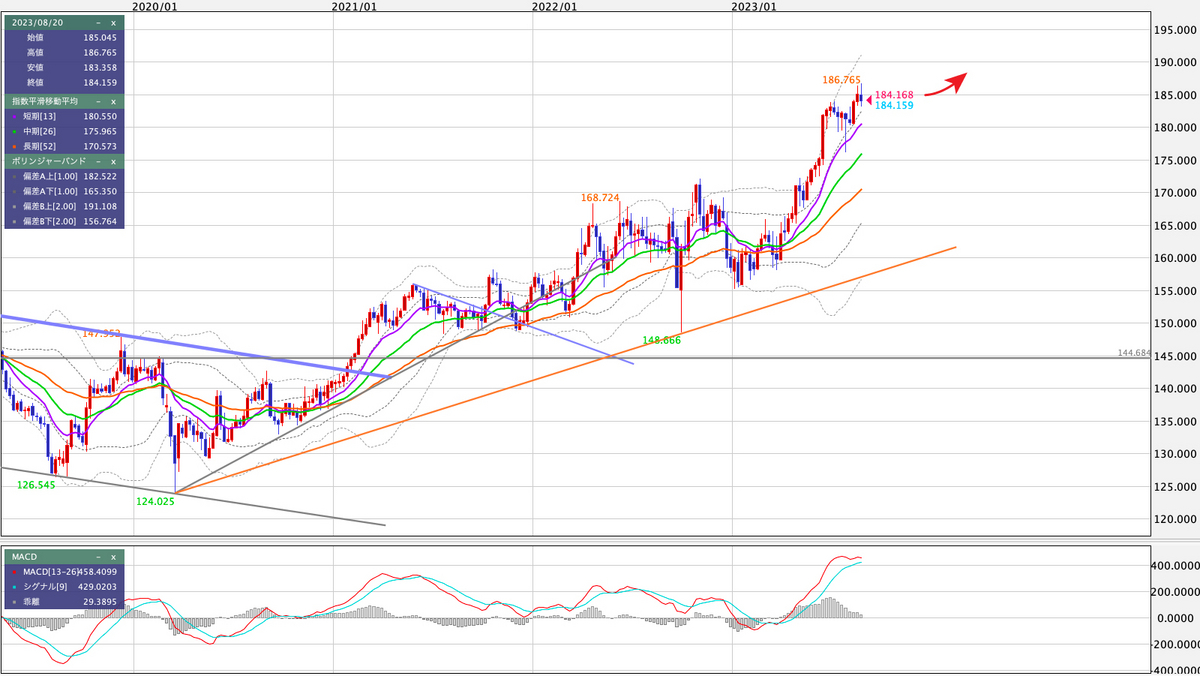
Task: Close the MACD legend panel
Action: [113, 556]
